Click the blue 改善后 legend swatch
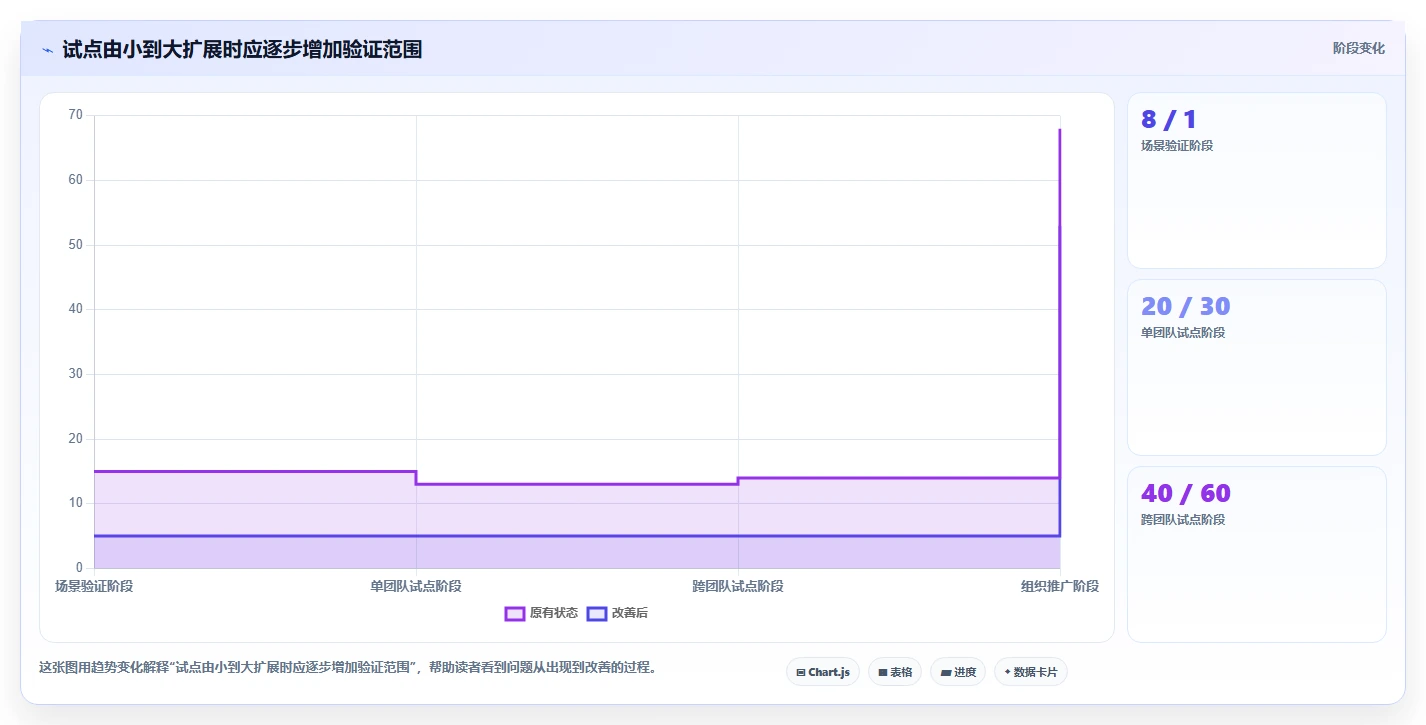 597,613
